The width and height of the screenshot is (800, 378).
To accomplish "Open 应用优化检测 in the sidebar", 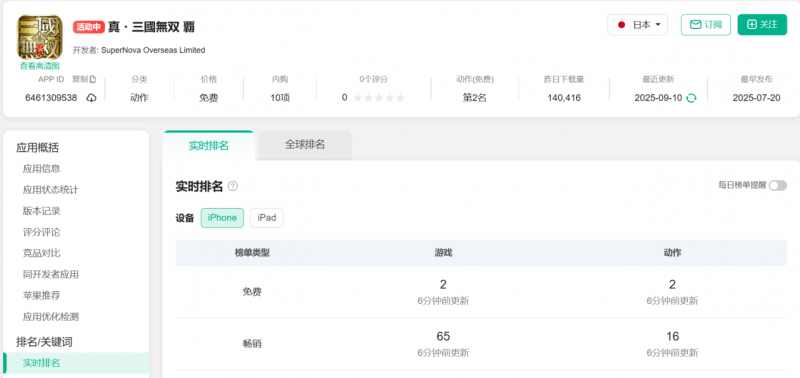I will tap(51, 317).
